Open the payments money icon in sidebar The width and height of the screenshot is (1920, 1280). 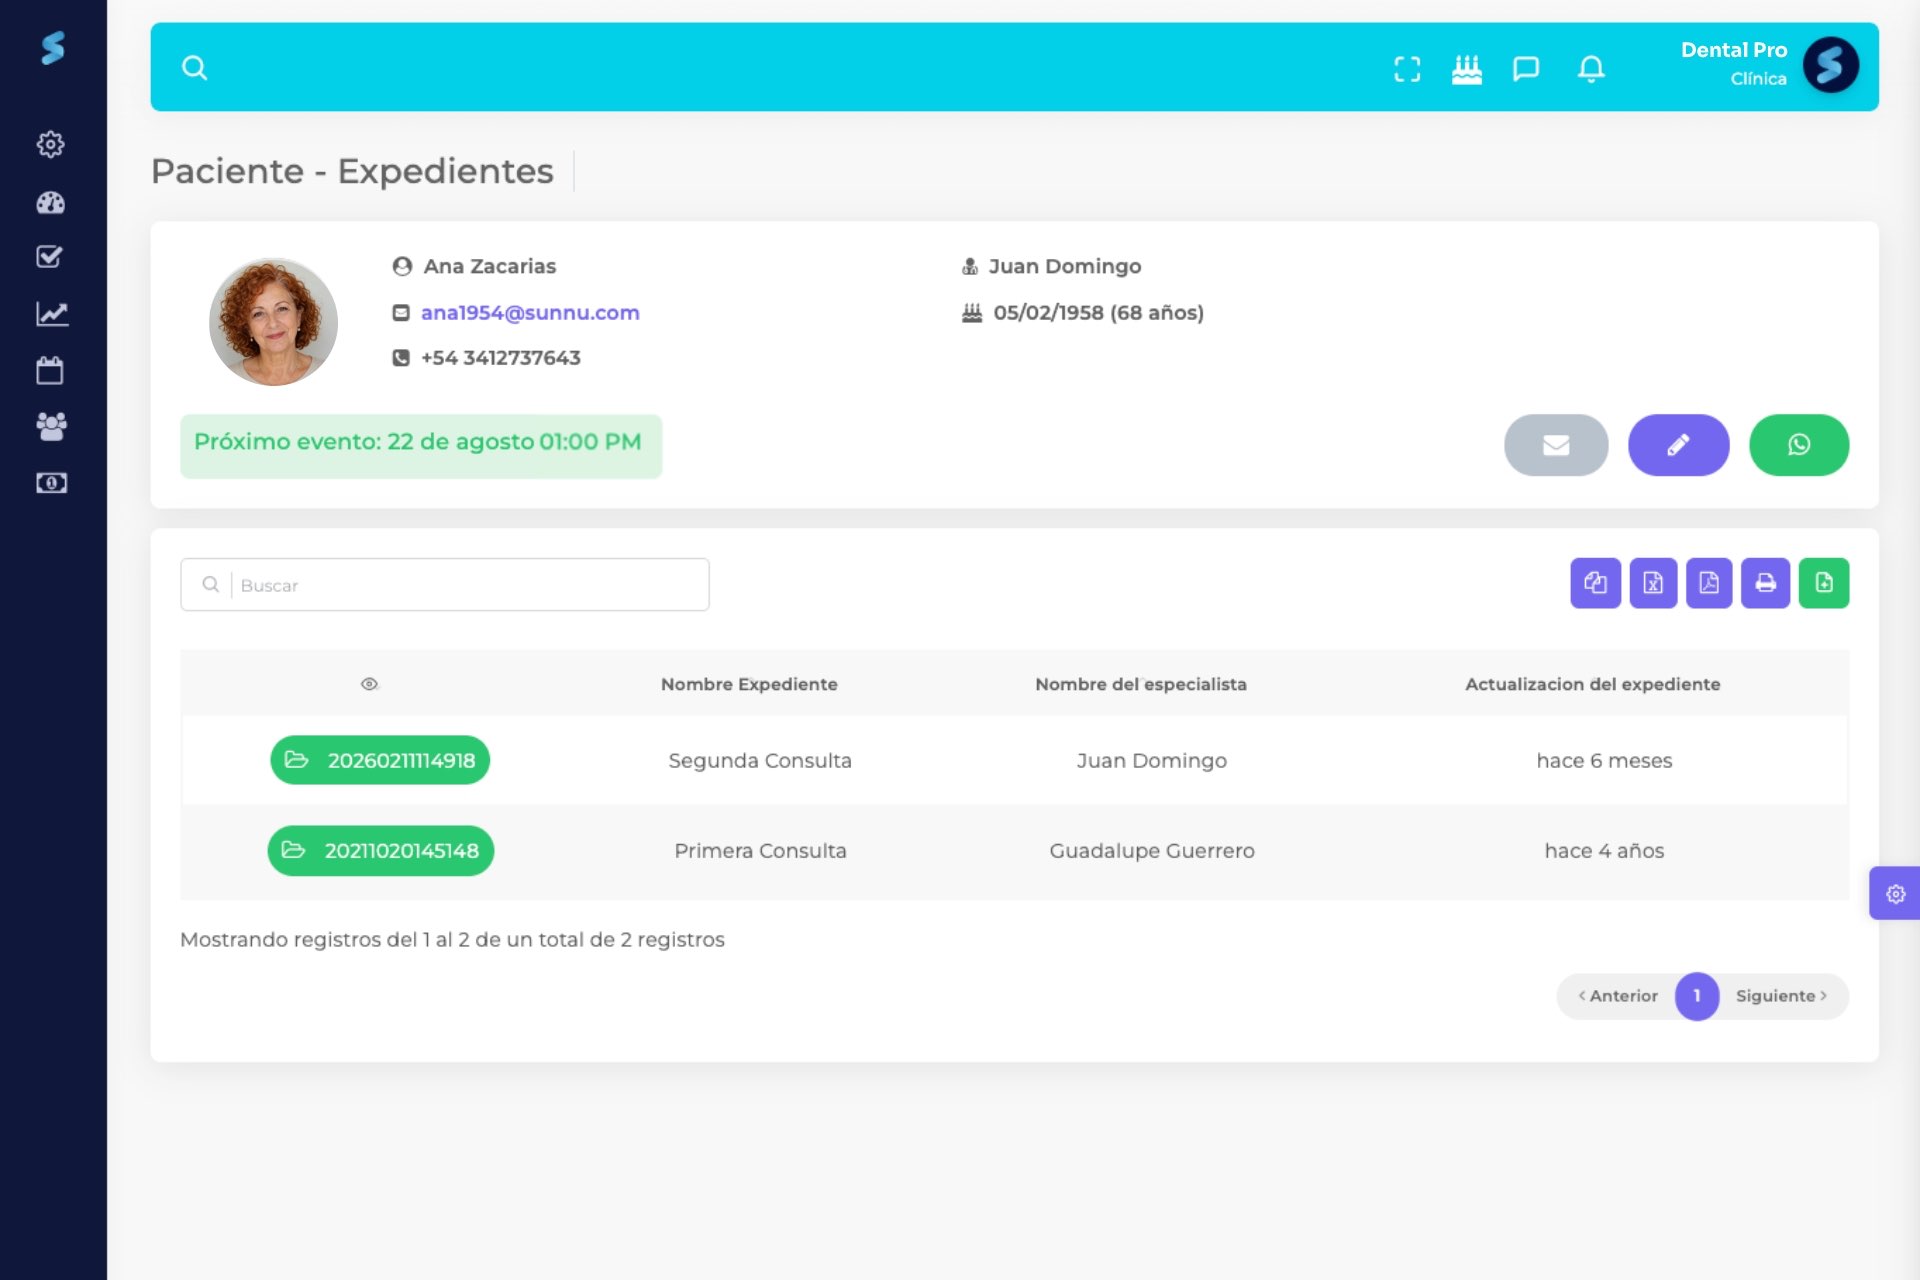(52, 483)
